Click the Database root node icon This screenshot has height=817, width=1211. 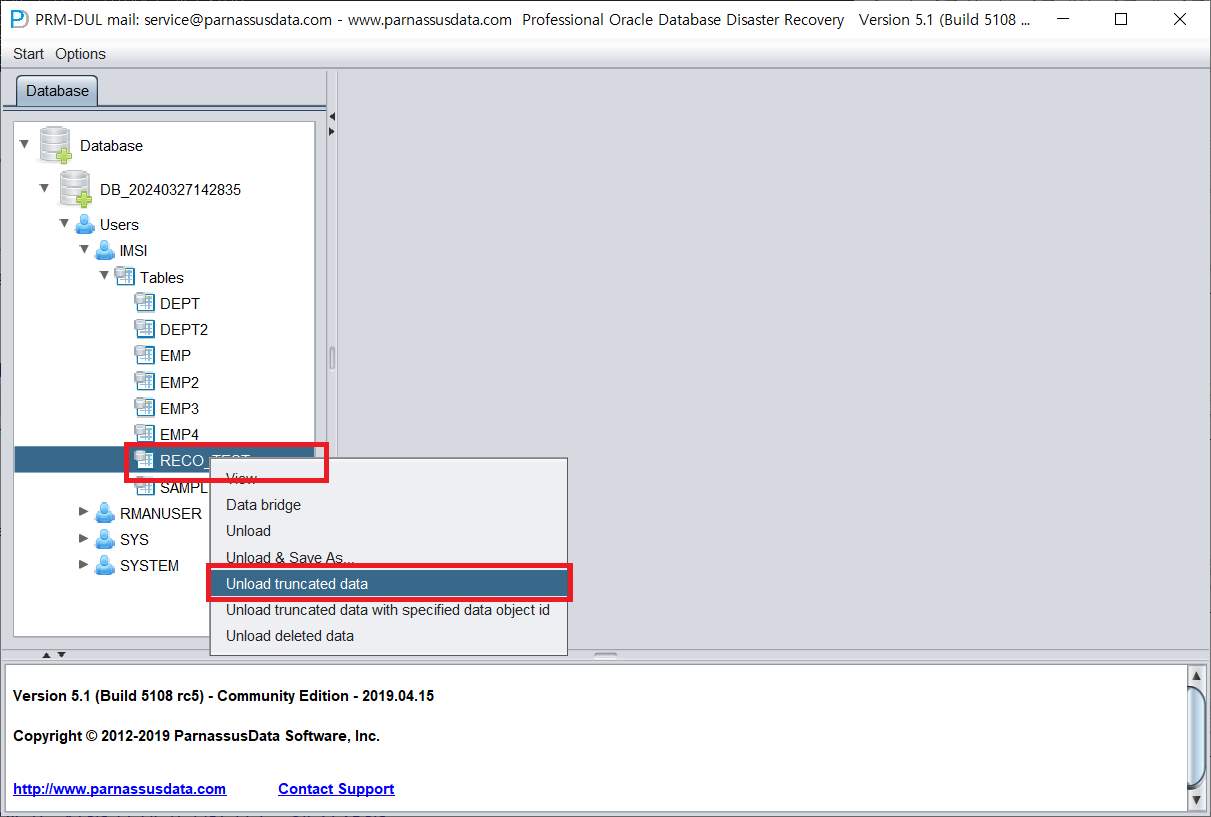point(56,145)
